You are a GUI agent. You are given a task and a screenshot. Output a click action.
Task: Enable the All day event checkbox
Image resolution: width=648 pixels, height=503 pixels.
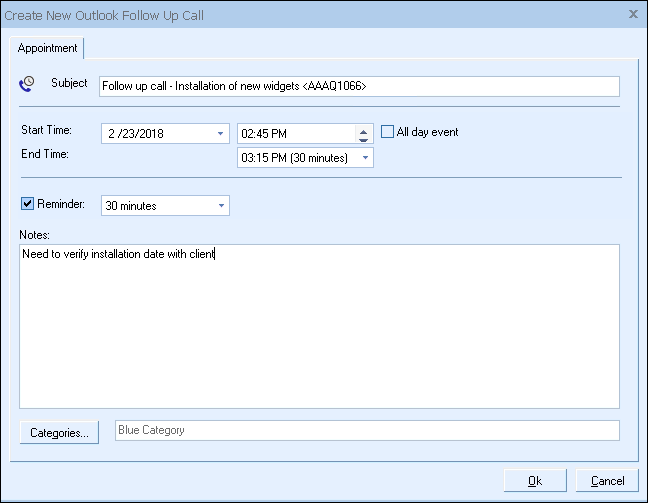[388, 132]
